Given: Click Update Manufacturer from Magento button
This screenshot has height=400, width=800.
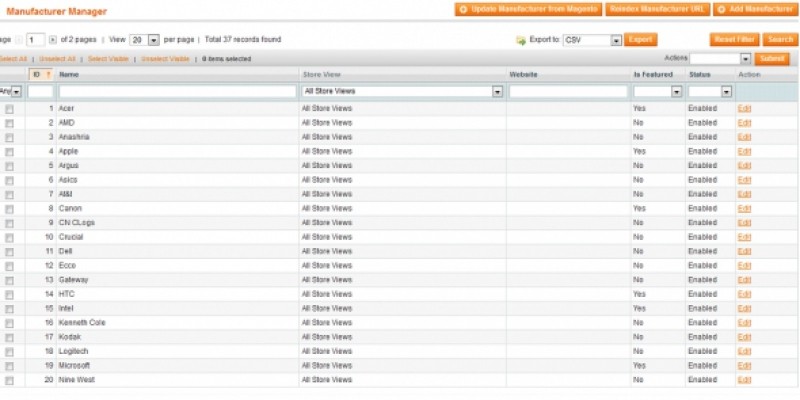Looking at the screenshot, I should [x=528, y=9].
